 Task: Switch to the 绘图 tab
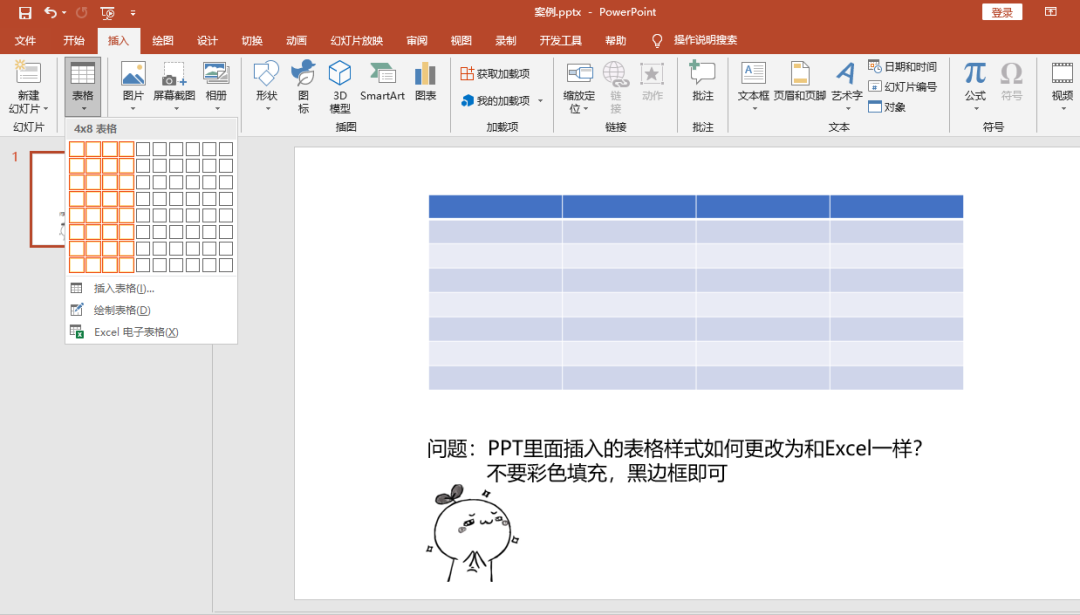[x=163, y=41]
